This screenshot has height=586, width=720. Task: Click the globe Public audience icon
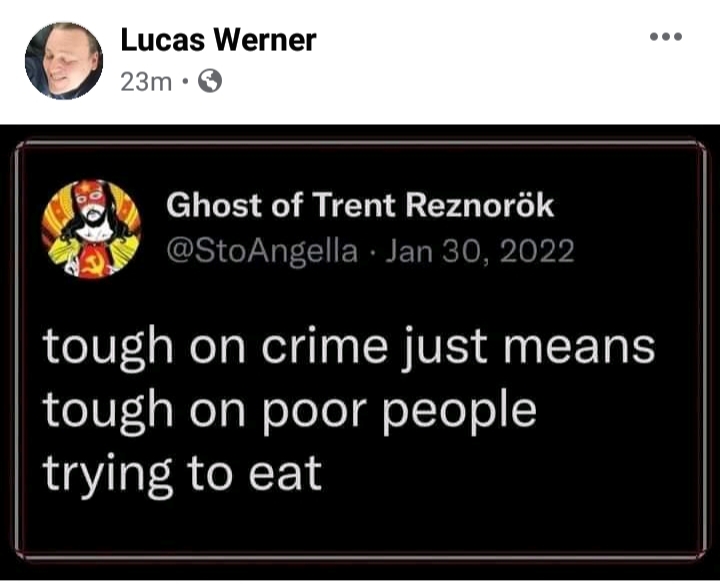pyautogui.click(x=210, y=81)
